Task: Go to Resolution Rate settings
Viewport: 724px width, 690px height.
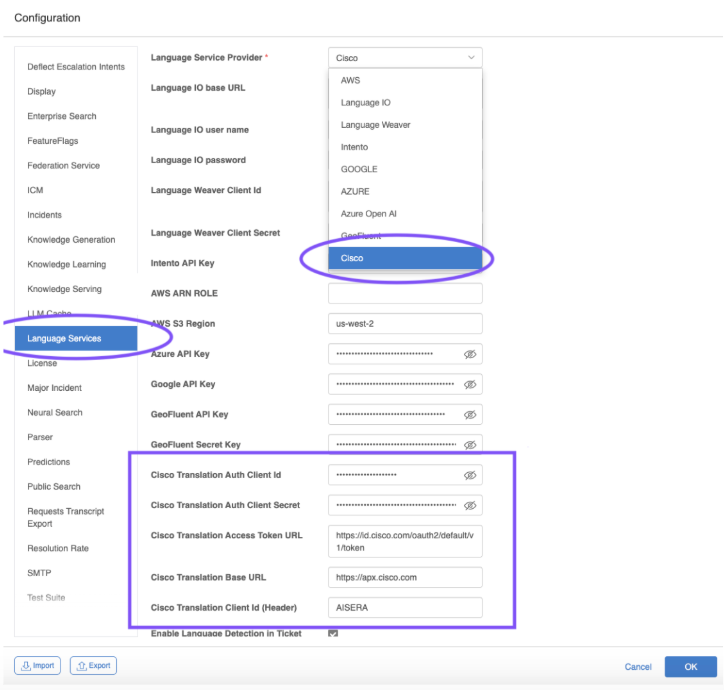Action: pyautogui.click(x=76, y=548)
